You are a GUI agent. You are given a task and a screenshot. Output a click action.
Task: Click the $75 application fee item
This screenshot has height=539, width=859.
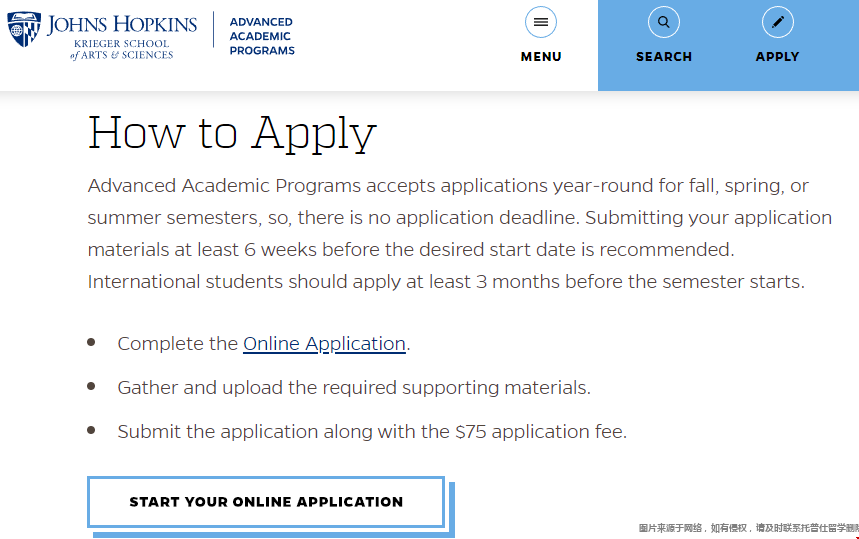[x=372, y=431]
